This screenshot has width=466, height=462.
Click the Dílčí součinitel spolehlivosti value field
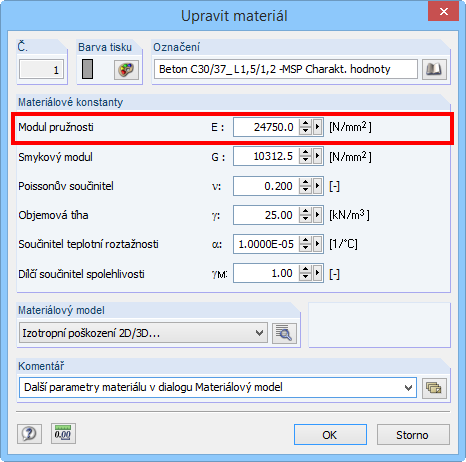[266, 273]
